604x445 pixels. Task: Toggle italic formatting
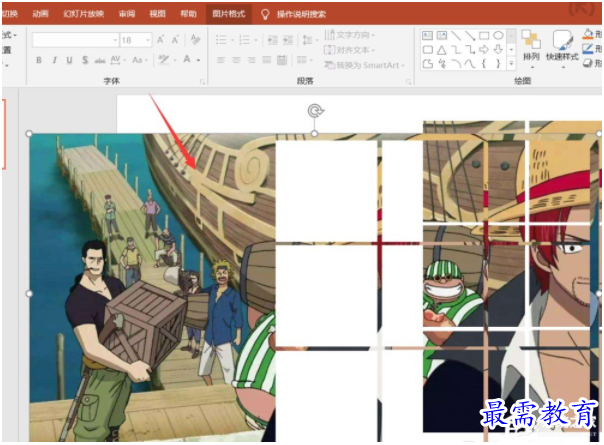pos(54,60)
